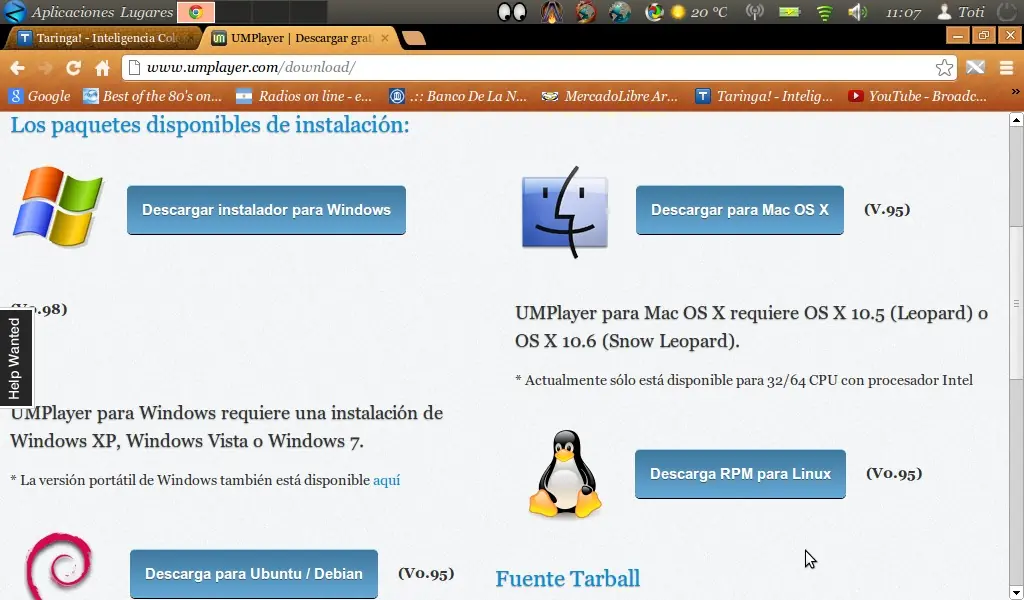Open the Google bookmark
Screen dimensions: 1024x600
click(40, 96)
